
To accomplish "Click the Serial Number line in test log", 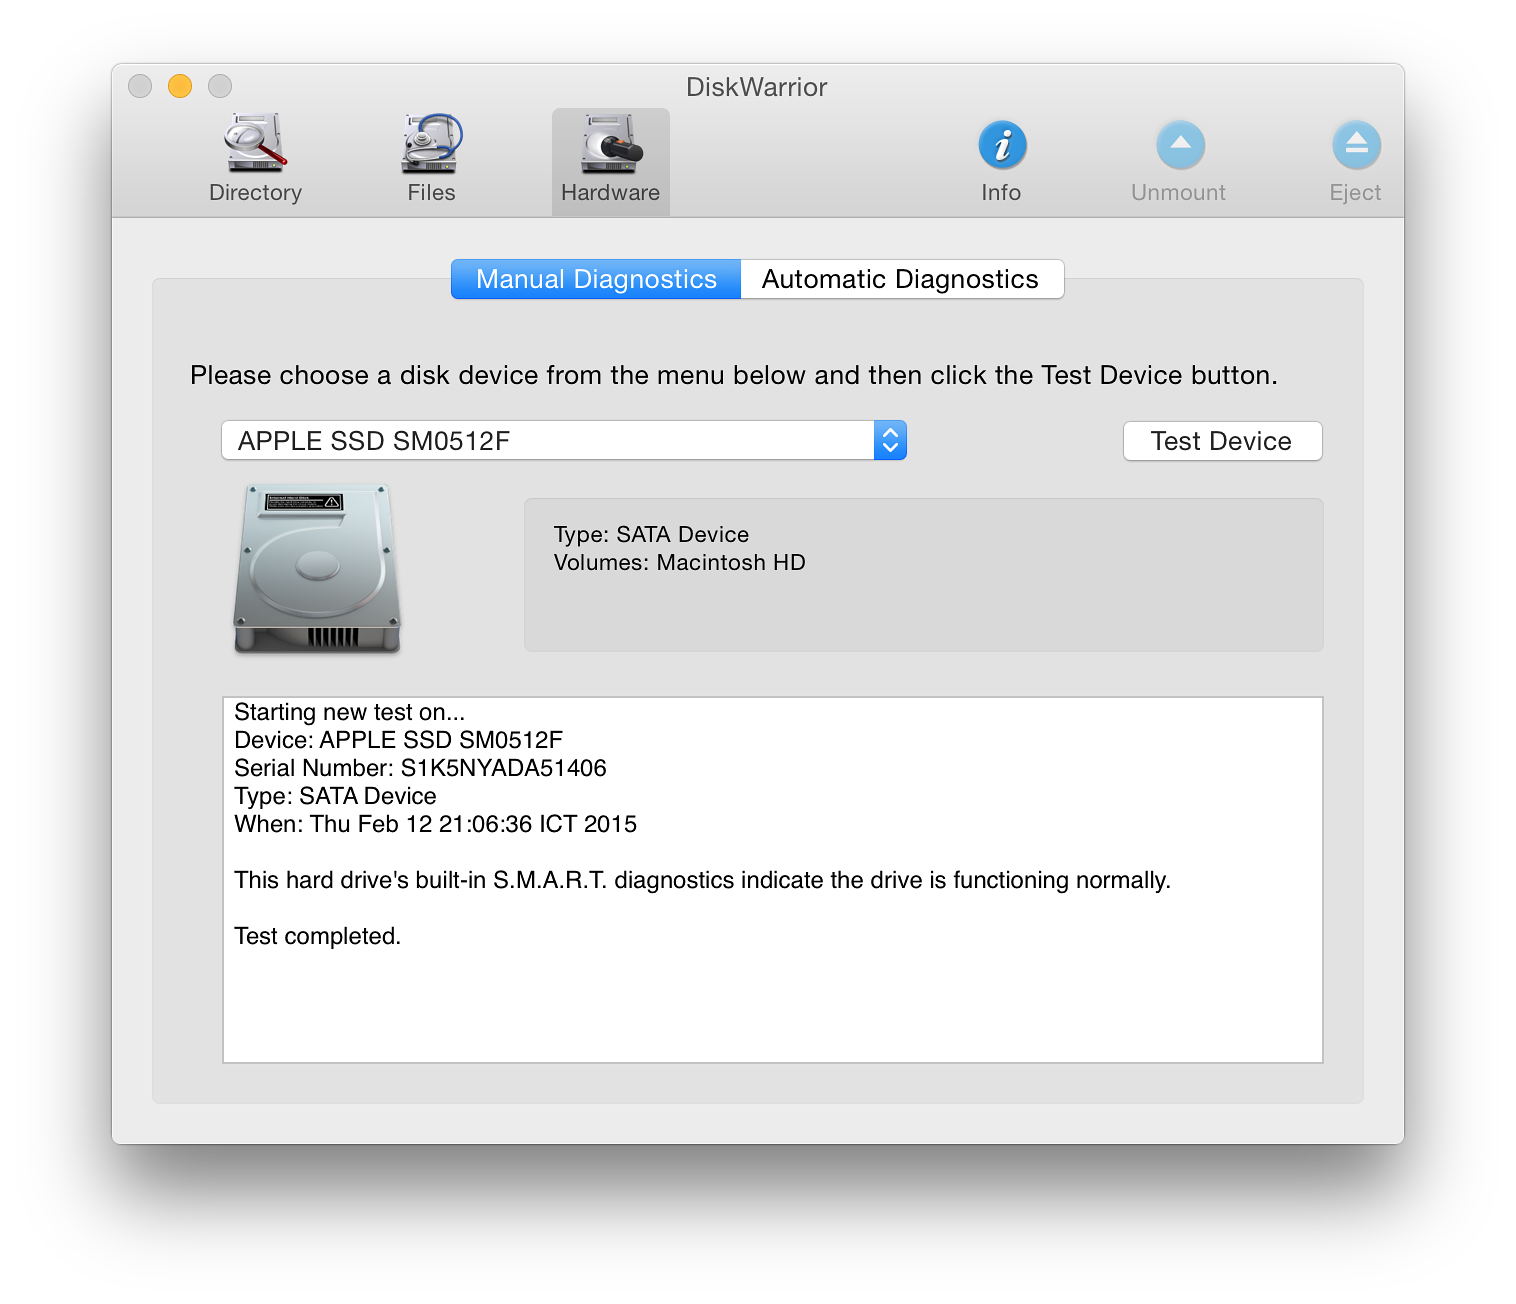I will click(420, 768).
